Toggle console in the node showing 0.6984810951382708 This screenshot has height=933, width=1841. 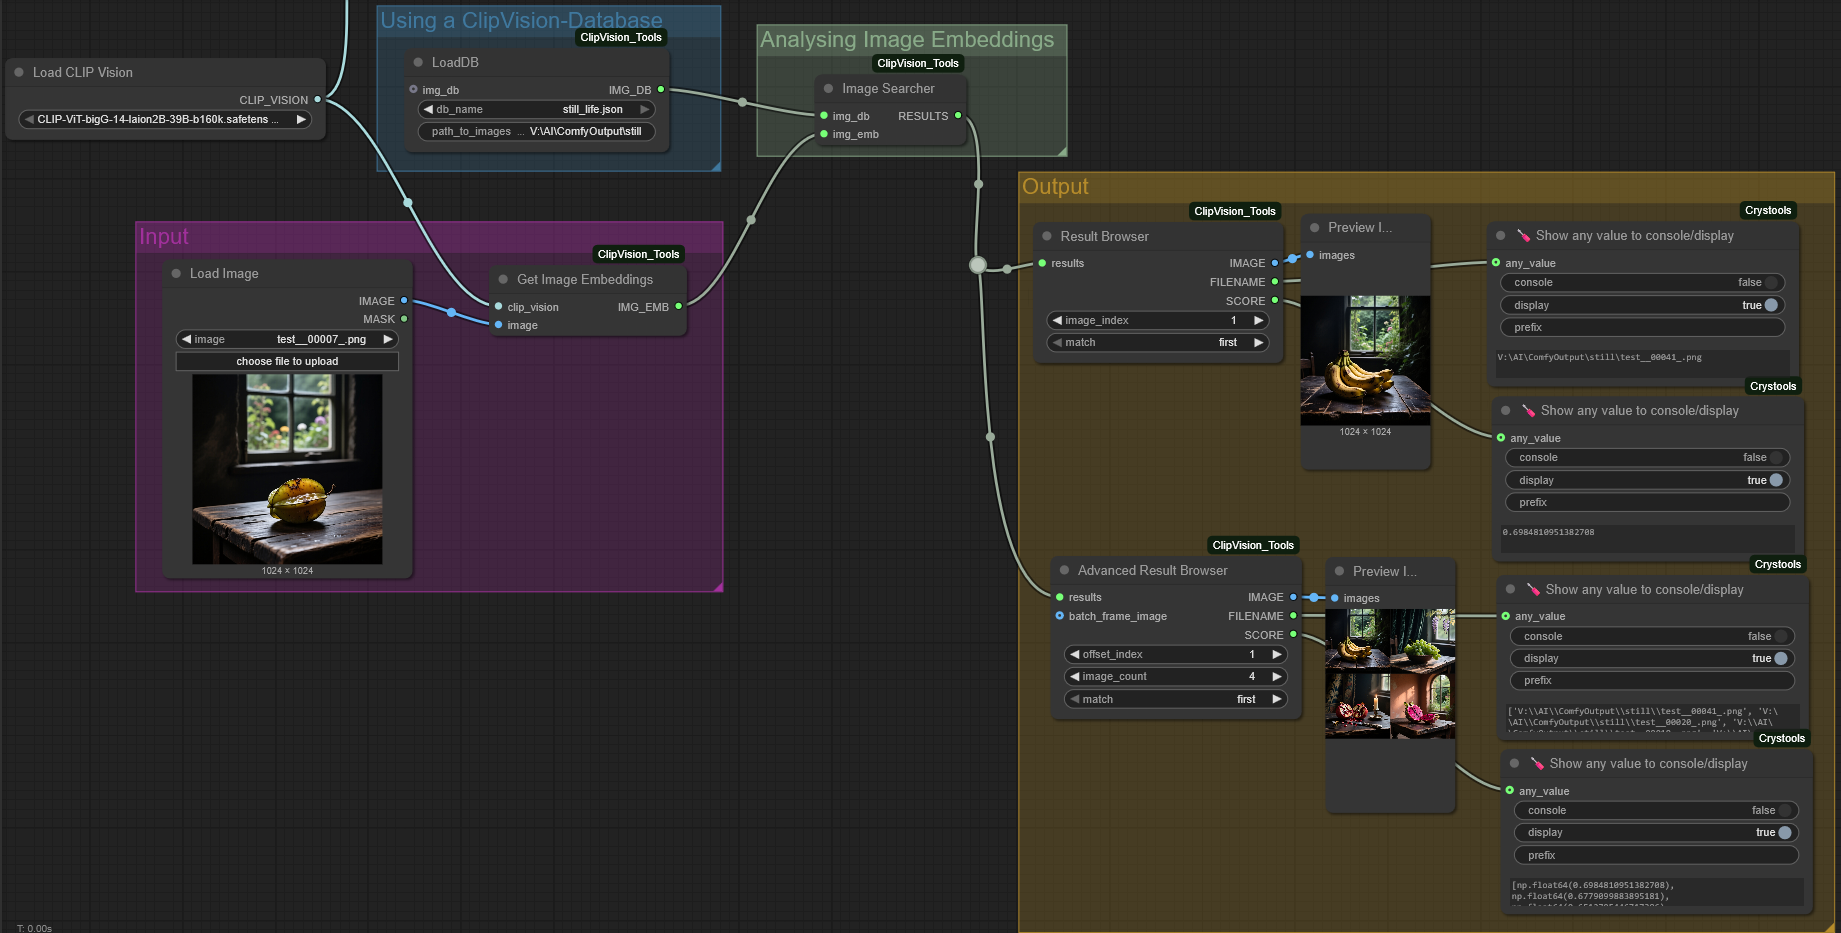[x=1647, y=458]
